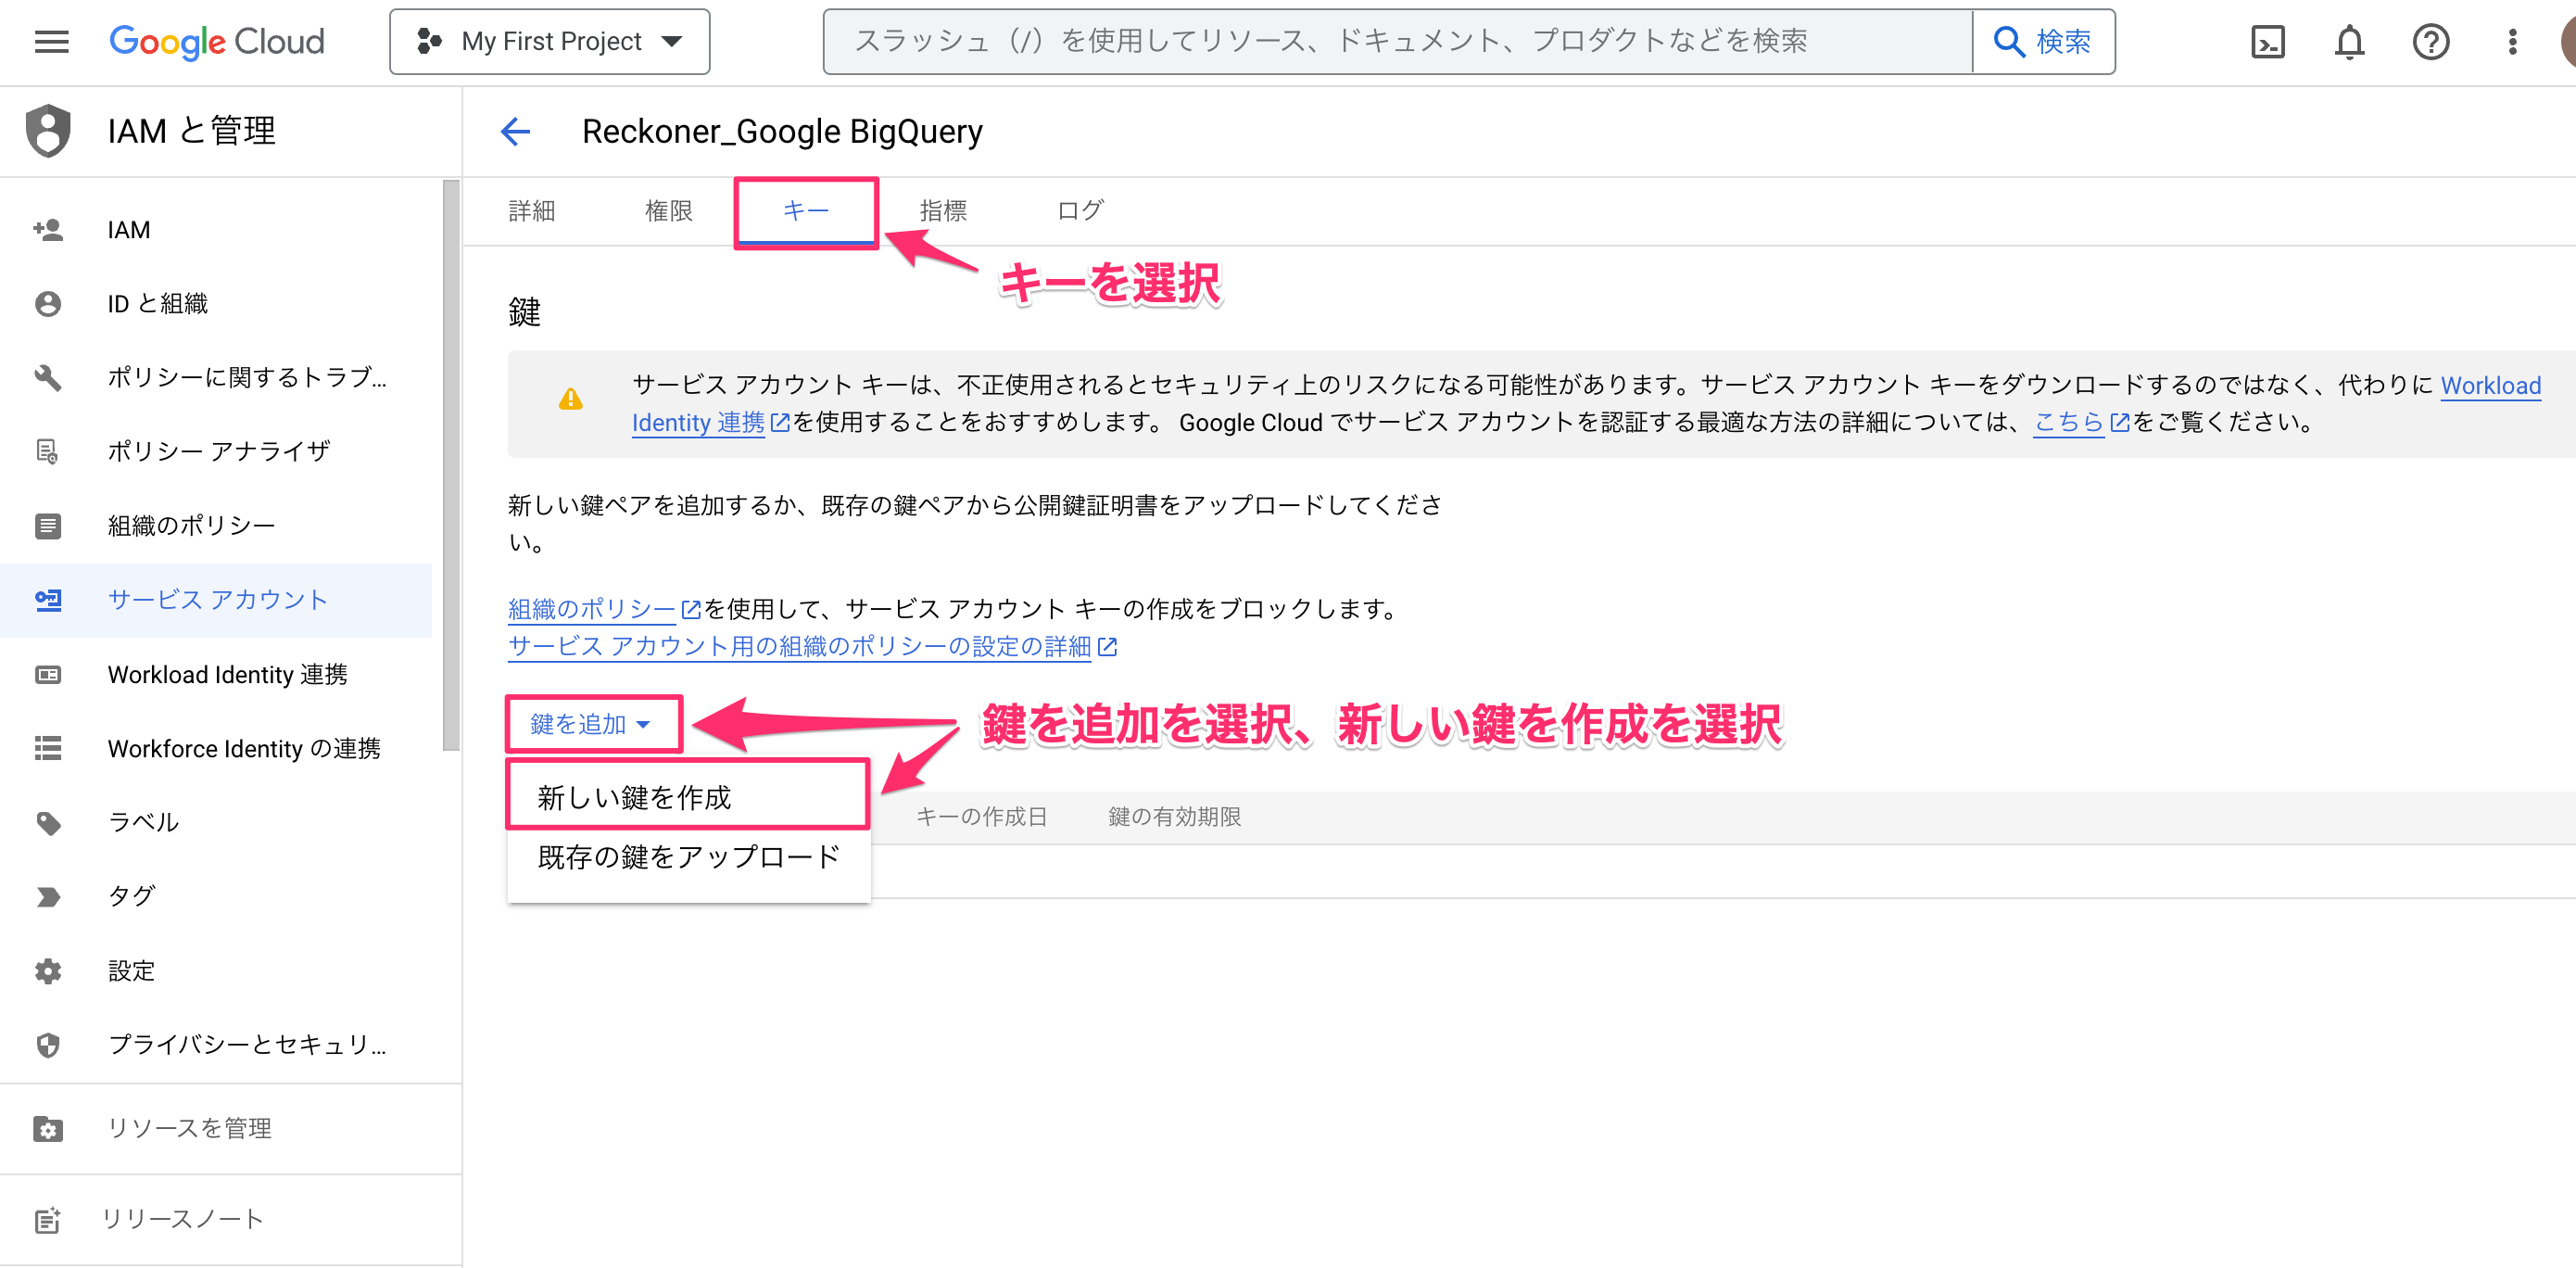
Task: Open サービス アカウント用の組織のポリシーの設定の詳細 link
Action: (812, 647)
